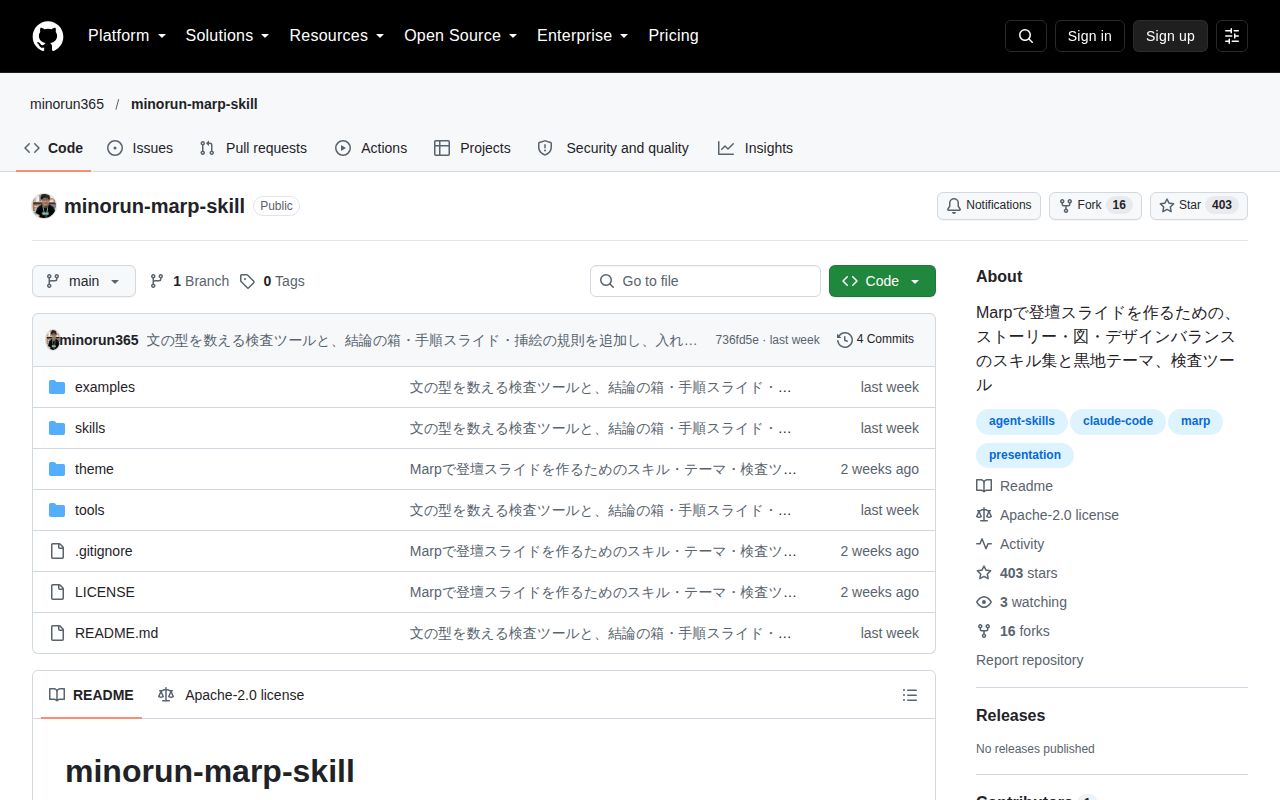
Task: Open the README outline list icon
Action: coord(910,695)
